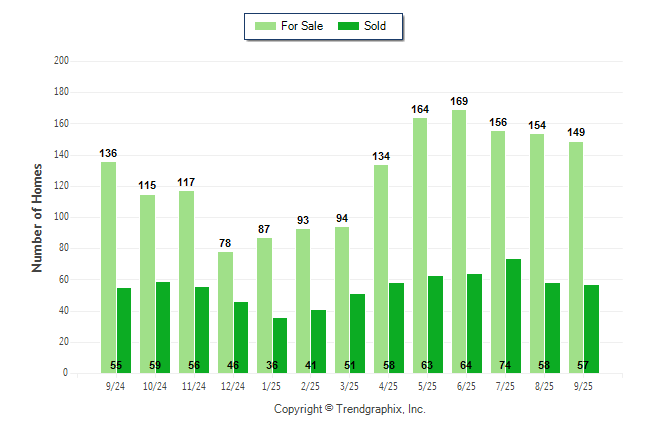Click the Number of Homes axis title

37,217
